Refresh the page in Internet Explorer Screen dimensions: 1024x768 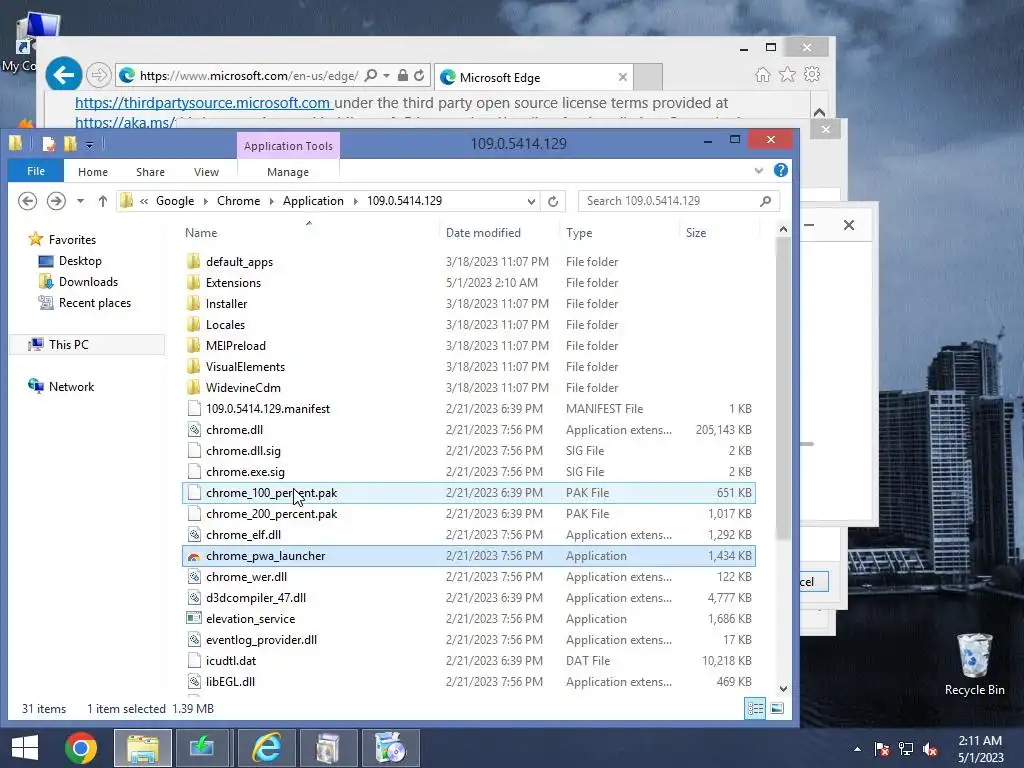click(x=419, y=76)
